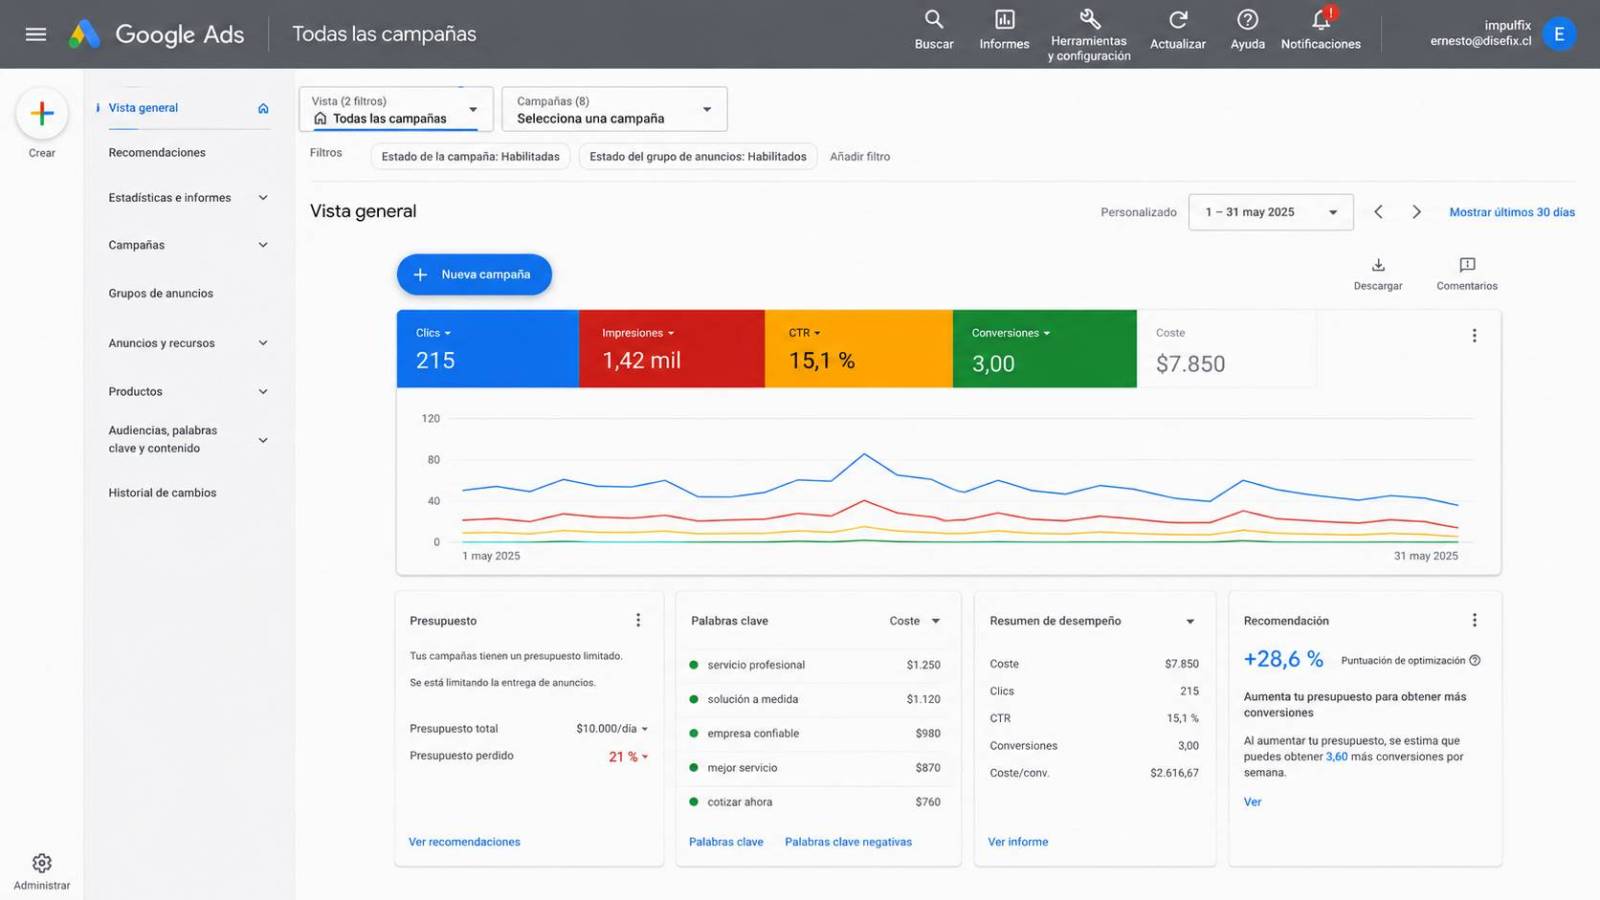The image size is (1600, 900).
Task: Open the hamburger main menu
Action: [x=36, y=34]
